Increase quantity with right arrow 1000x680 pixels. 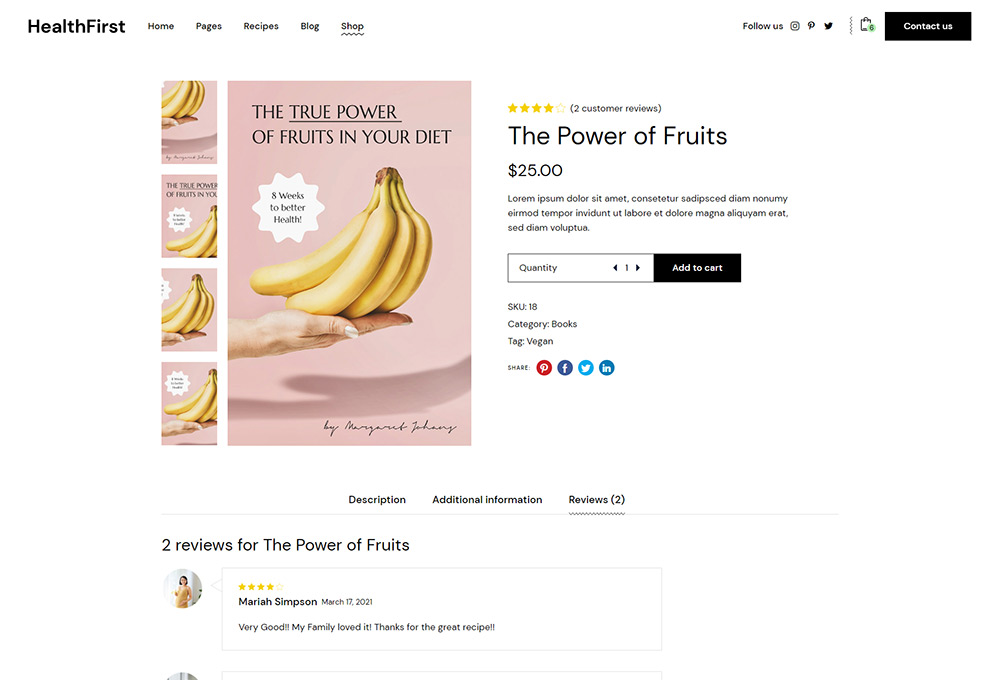pyautogui.click(x=638, y=268)
